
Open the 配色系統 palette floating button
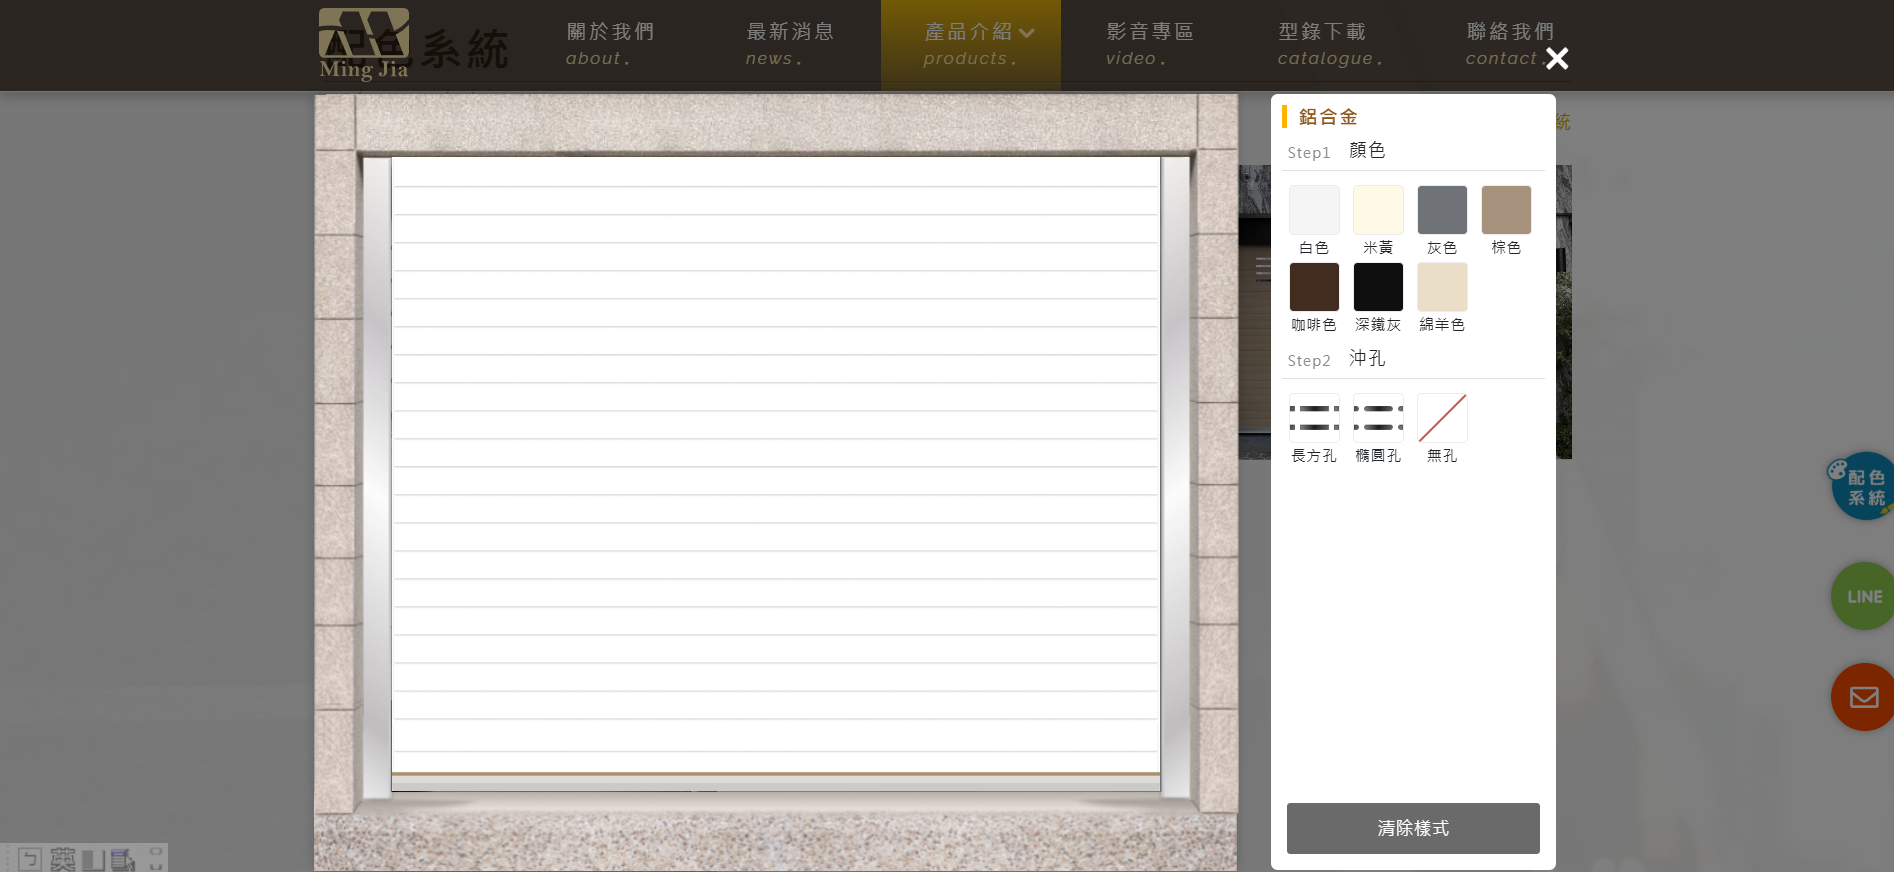click(1862, 487)
